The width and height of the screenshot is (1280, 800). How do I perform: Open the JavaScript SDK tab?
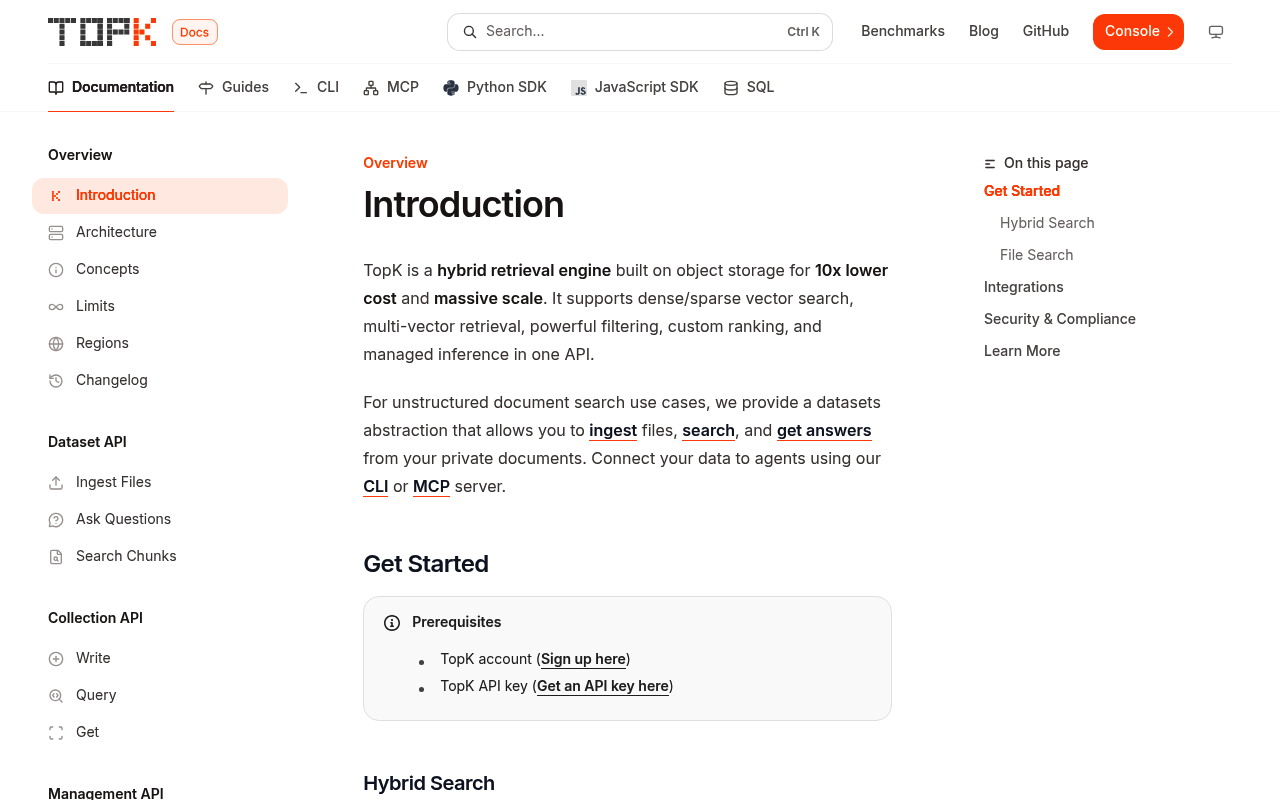point(635,87)
